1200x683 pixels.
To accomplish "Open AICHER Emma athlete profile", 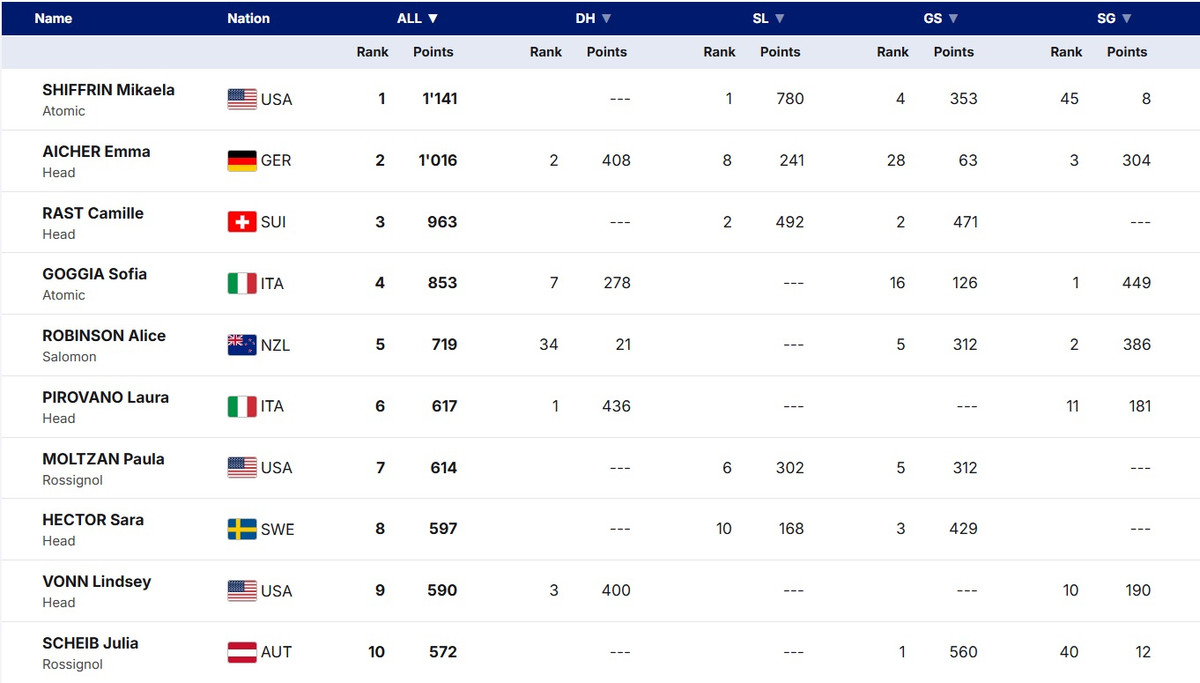I will pyautogui.click(x=96, y=152).
